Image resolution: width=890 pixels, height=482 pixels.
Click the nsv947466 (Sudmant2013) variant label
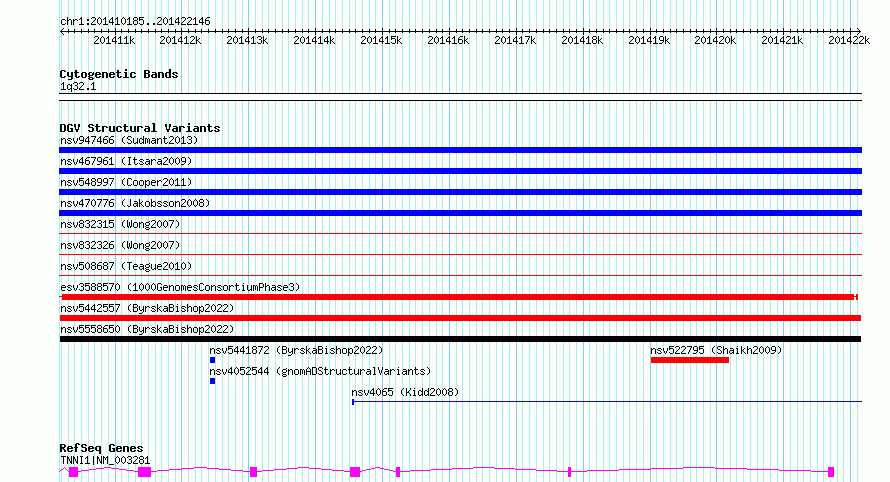(129, 140)
